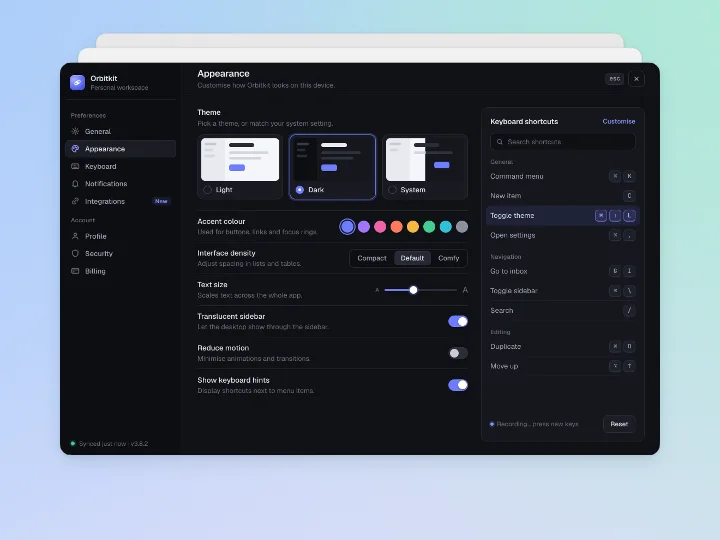This screenshot has height=540, width=720.
Task: Open General preferences
Action: 121,131
